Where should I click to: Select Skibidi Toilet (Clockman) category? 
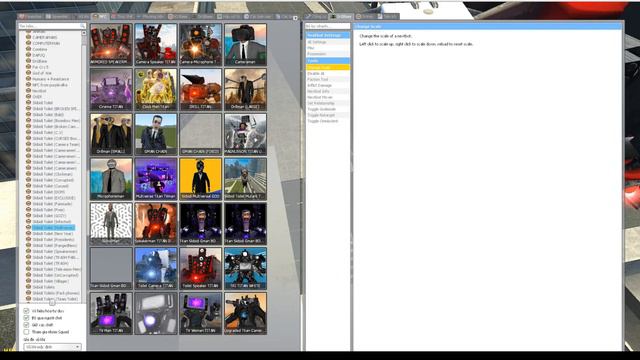(52, 174)
